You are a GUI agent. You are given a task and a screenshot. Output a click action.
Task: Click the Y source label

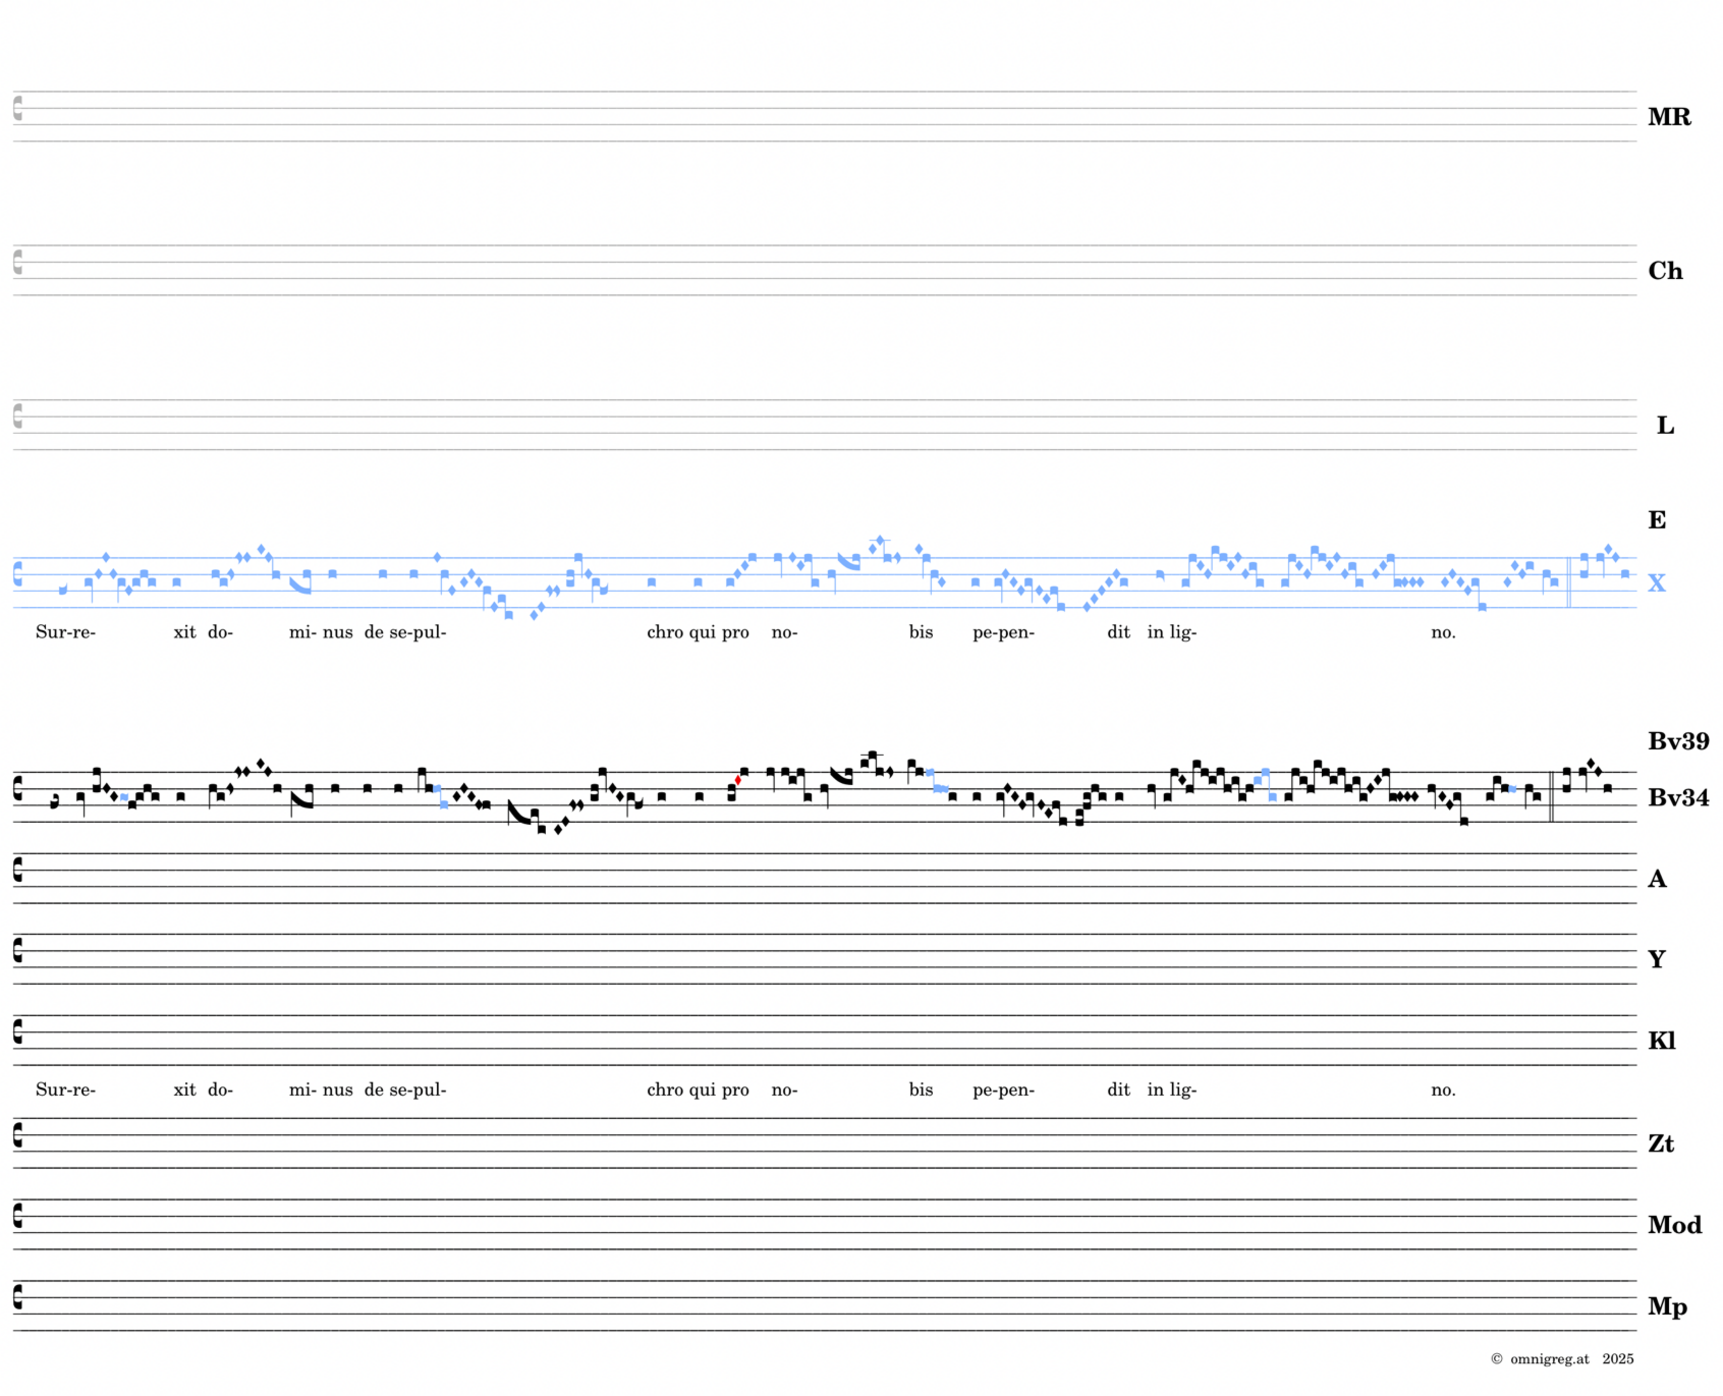click(1656, 959)
